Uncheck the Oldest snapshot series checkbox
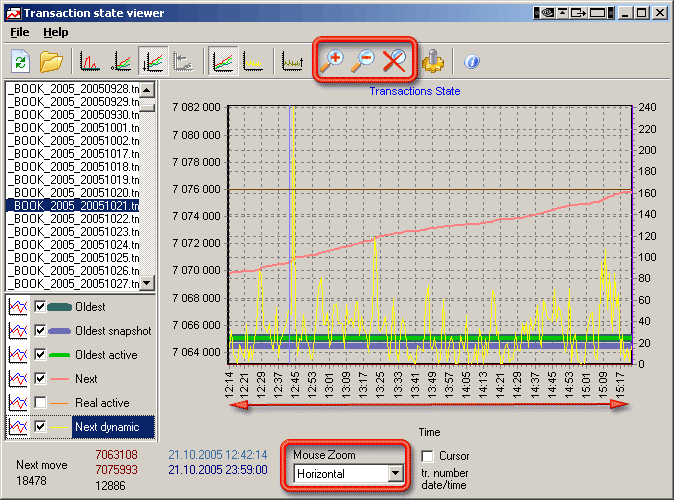 pyautogui.click(x=41, y=331)
